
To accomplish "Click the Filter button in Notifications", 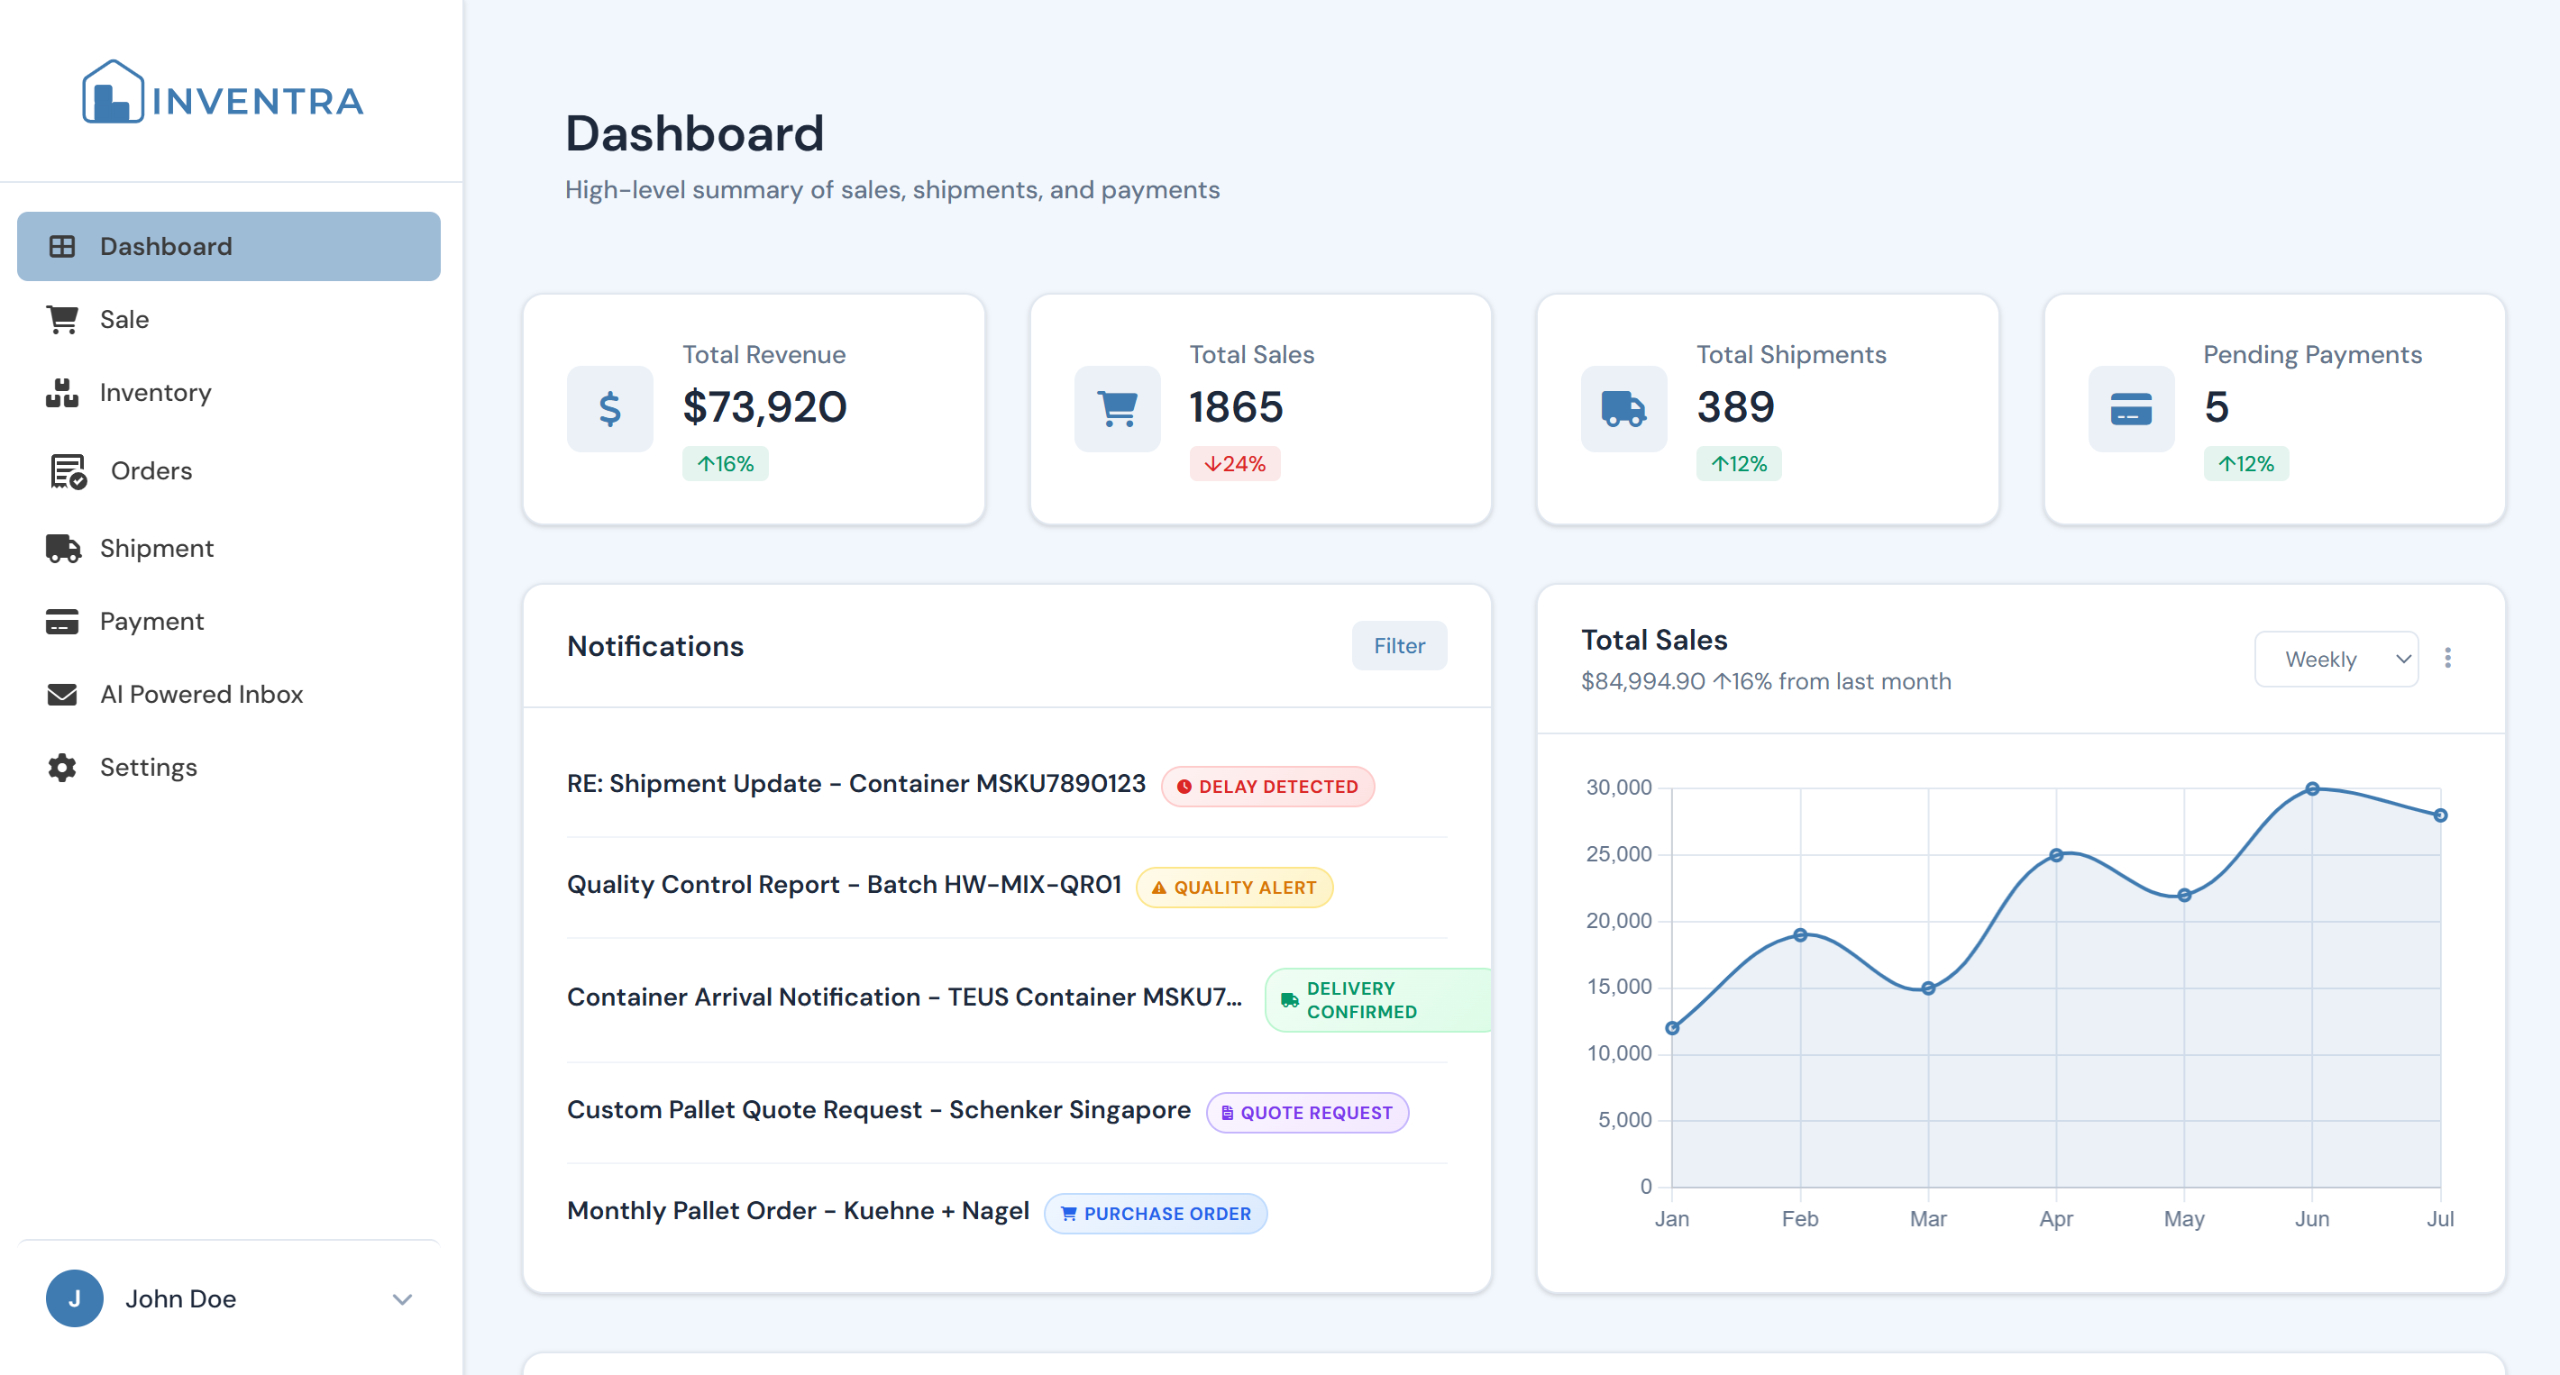I will click(x=1399, y=645).
